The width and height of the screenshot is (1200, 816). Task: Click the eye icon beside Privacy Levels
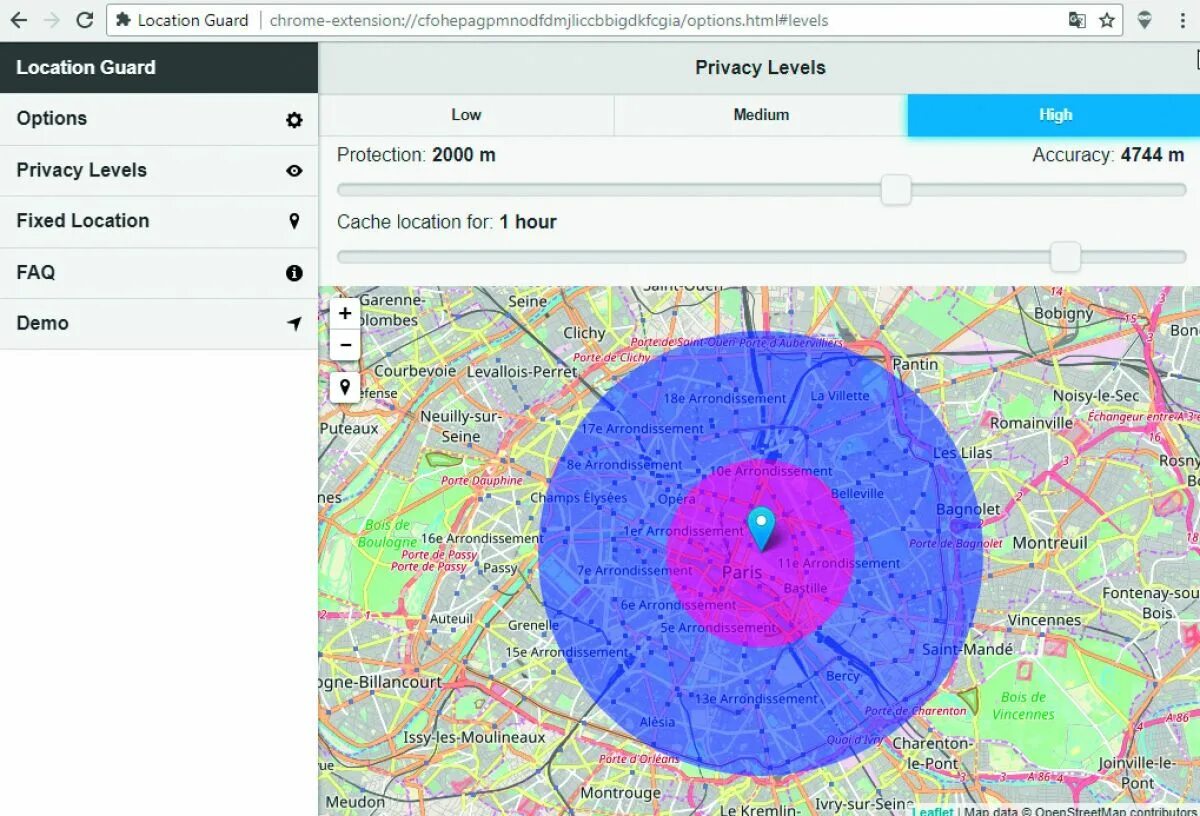pyautogui.click(x=294, y=171)
